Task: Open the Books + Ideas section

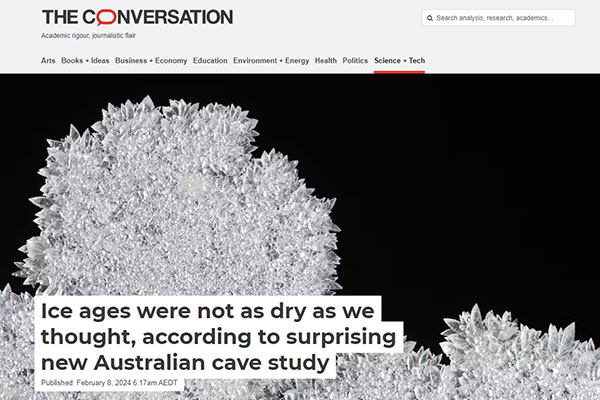Action: 85,60
